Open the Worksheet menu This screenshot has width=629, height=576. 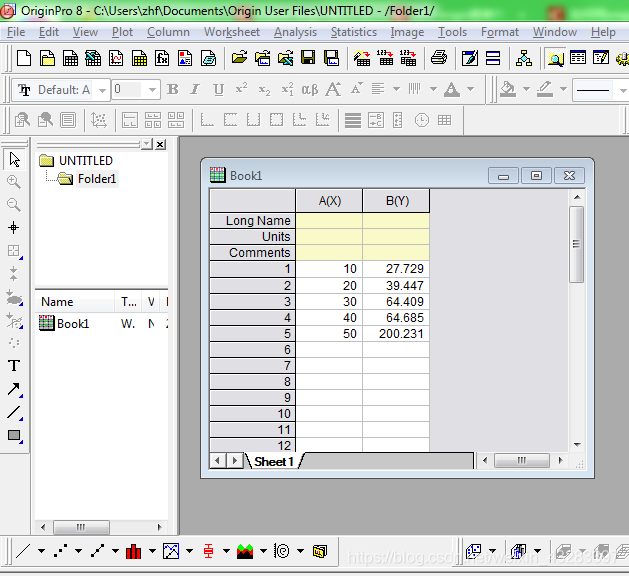(232, 32)
